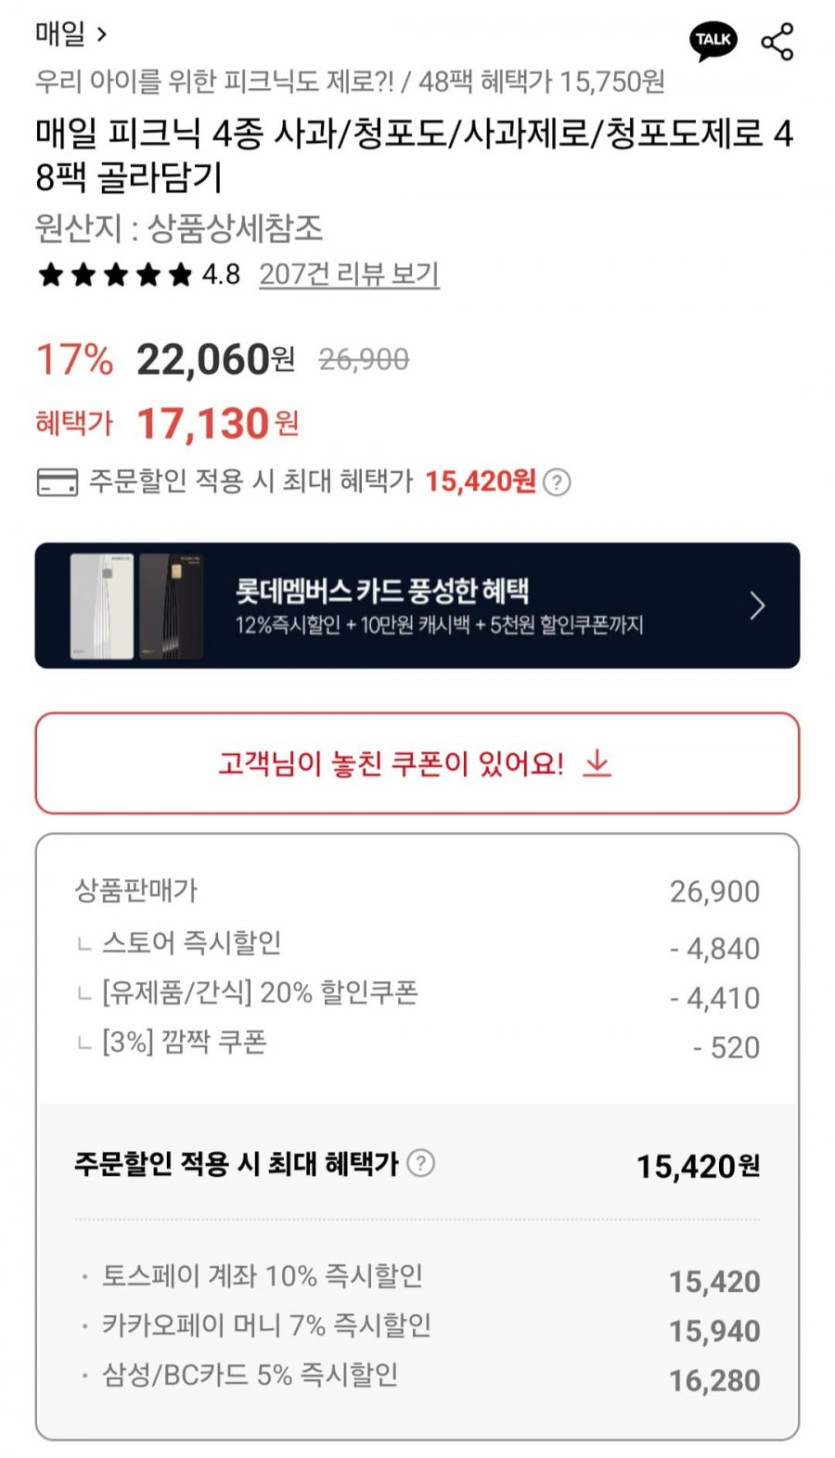Click the 스토어 즉시할인 row

pyautogui.click(x=191, y=943)
